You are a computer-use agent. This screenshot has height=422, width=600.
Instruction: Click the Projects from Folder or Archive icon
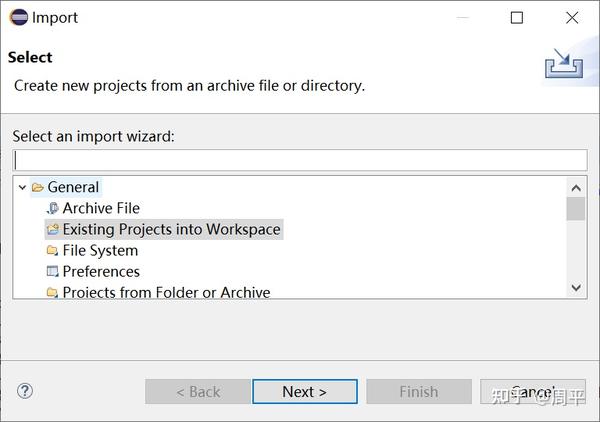click(x=53, y=292)
